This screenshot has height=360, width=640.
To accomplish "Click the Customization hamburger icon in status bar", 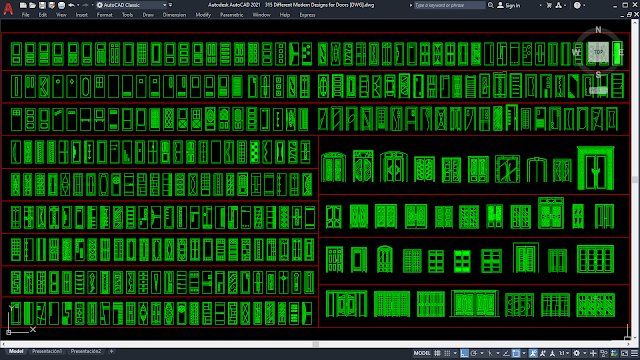I will [634, 353].
